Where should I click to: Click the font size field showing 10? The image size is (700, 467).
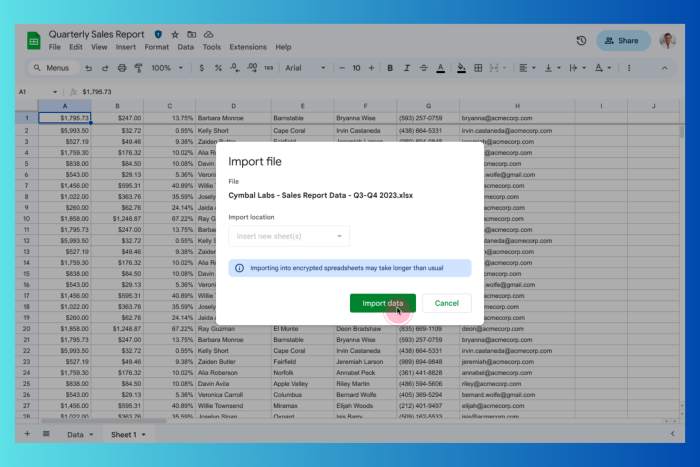coord(356,68)
